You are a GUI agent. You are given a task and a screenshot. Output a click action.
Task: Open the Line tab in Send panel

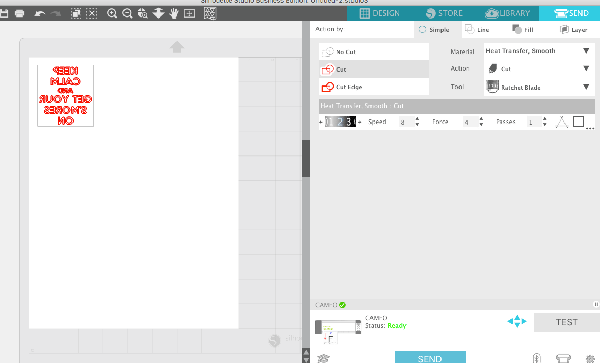[477, 29]
